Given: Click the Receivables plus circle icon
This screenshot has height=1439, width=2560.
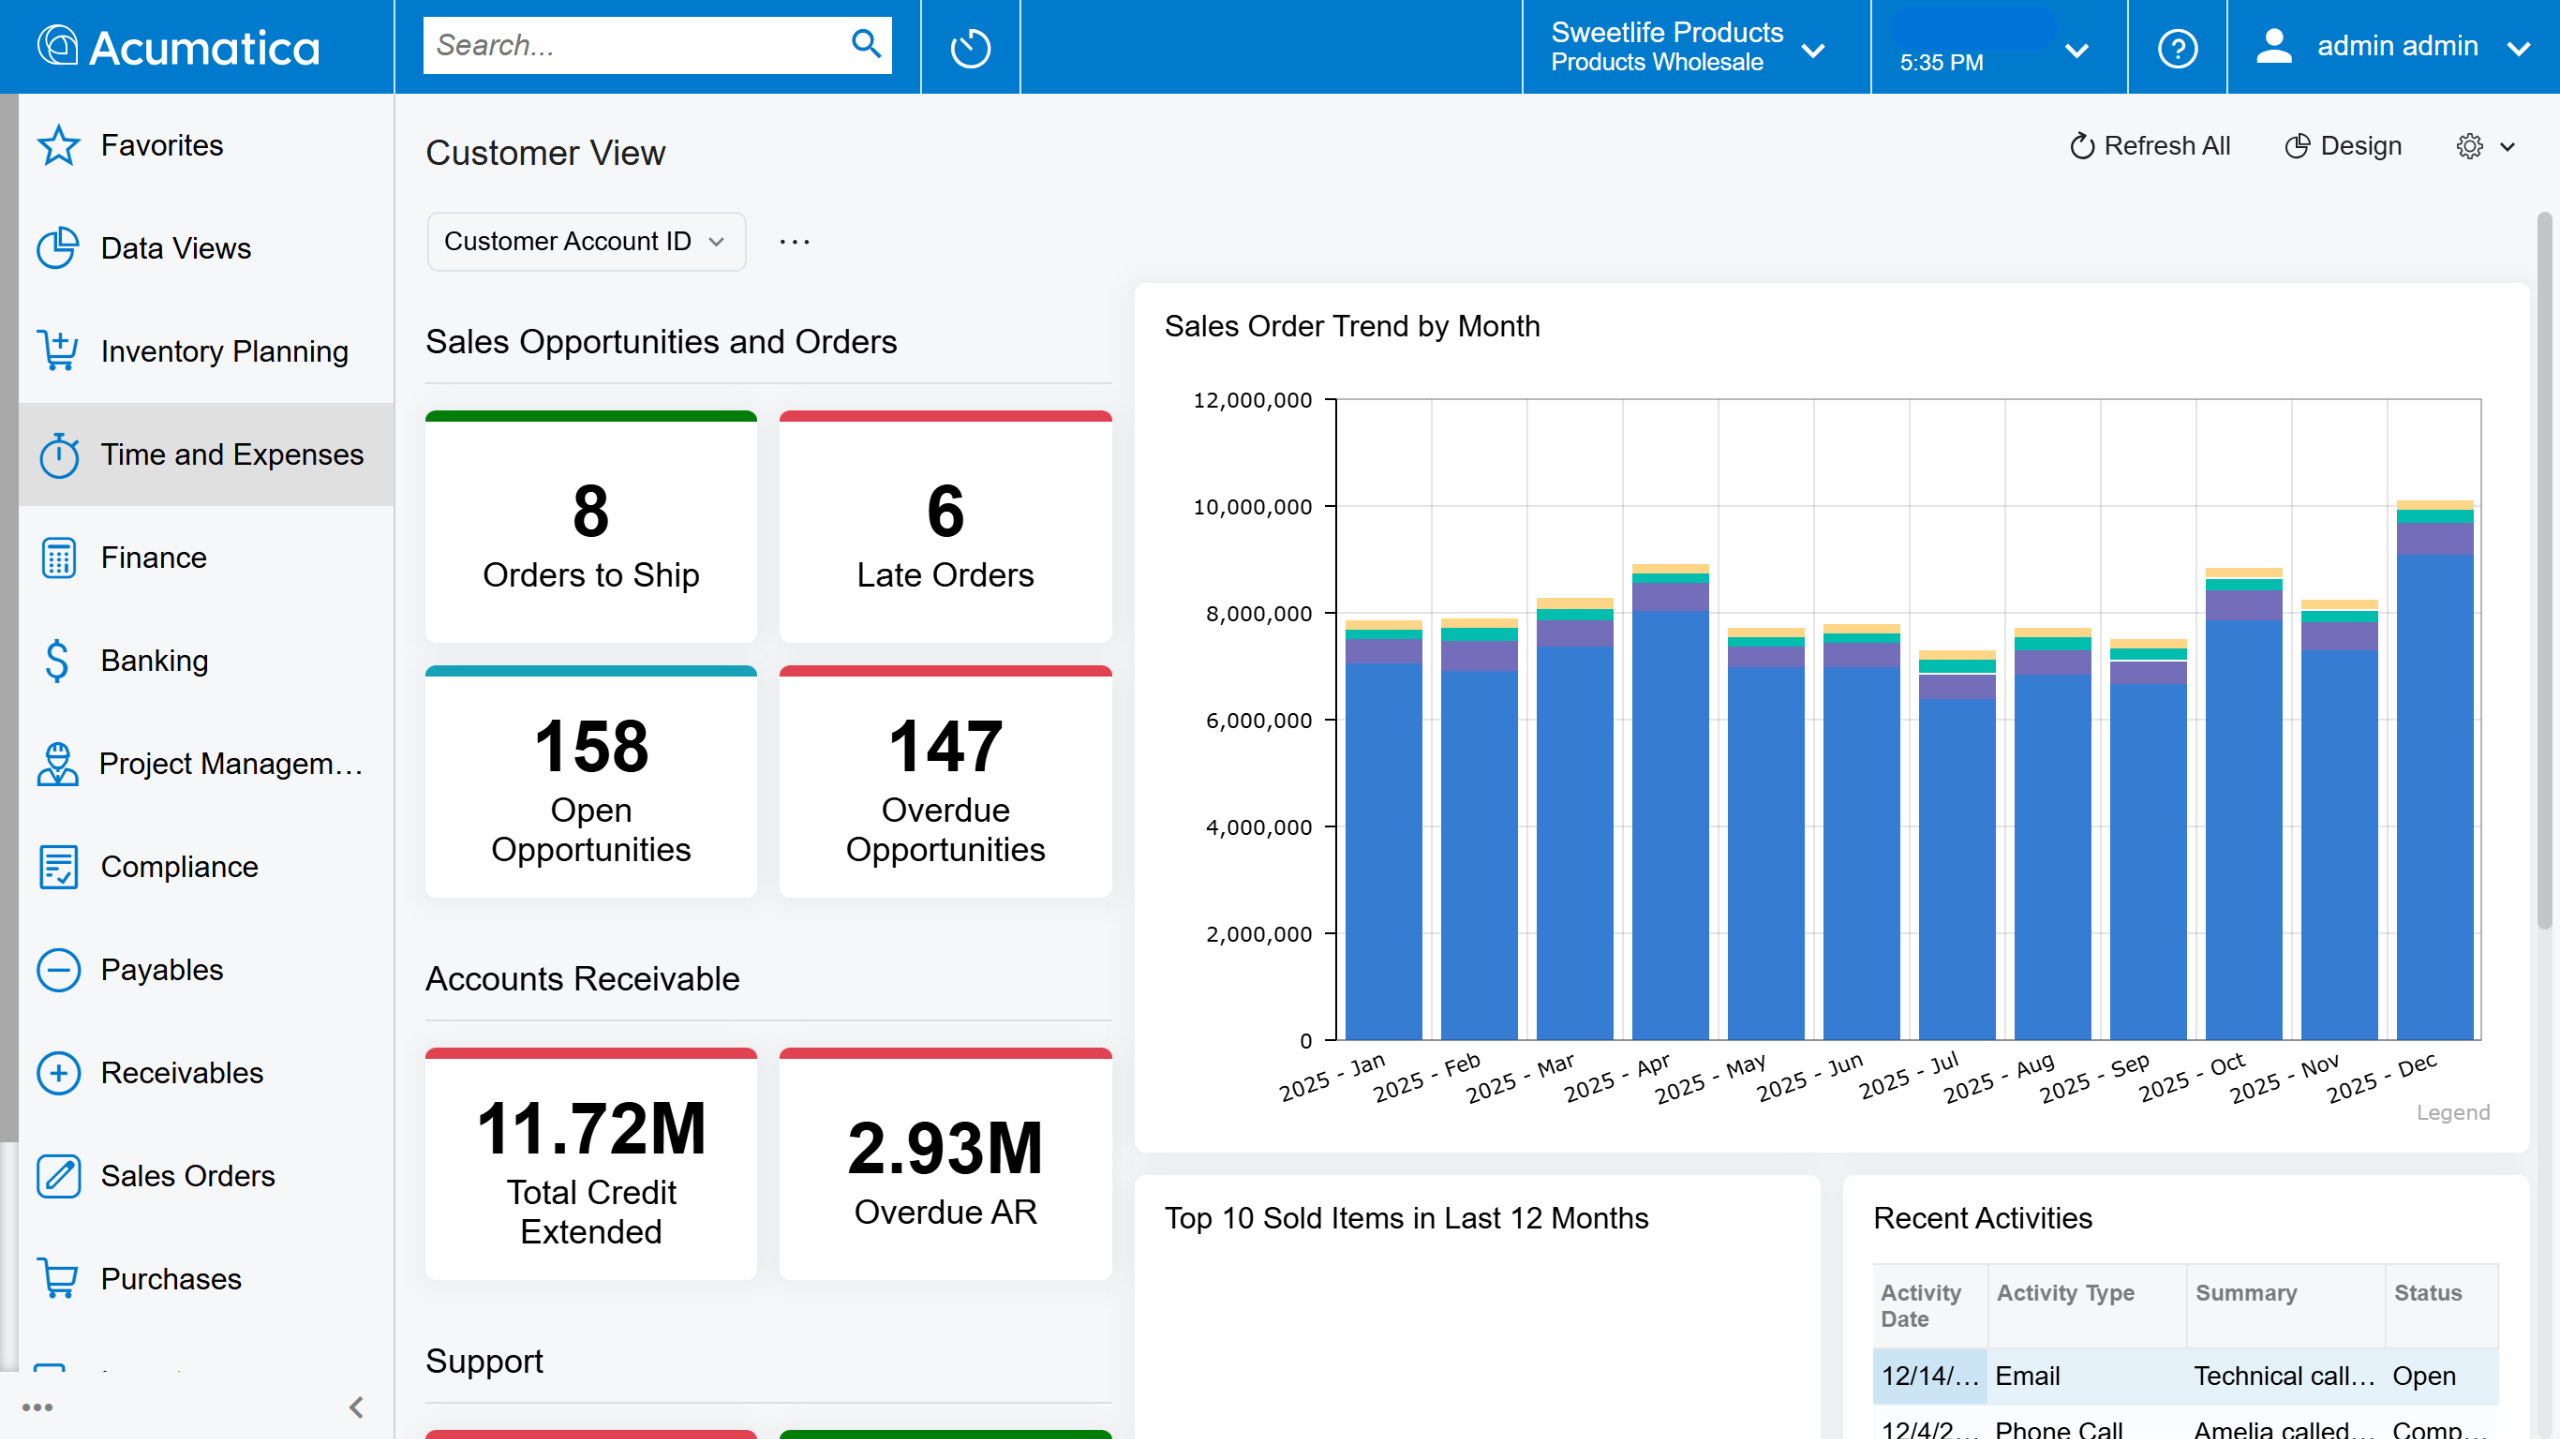Looking at the screenshot, I should pos(58,1073).
